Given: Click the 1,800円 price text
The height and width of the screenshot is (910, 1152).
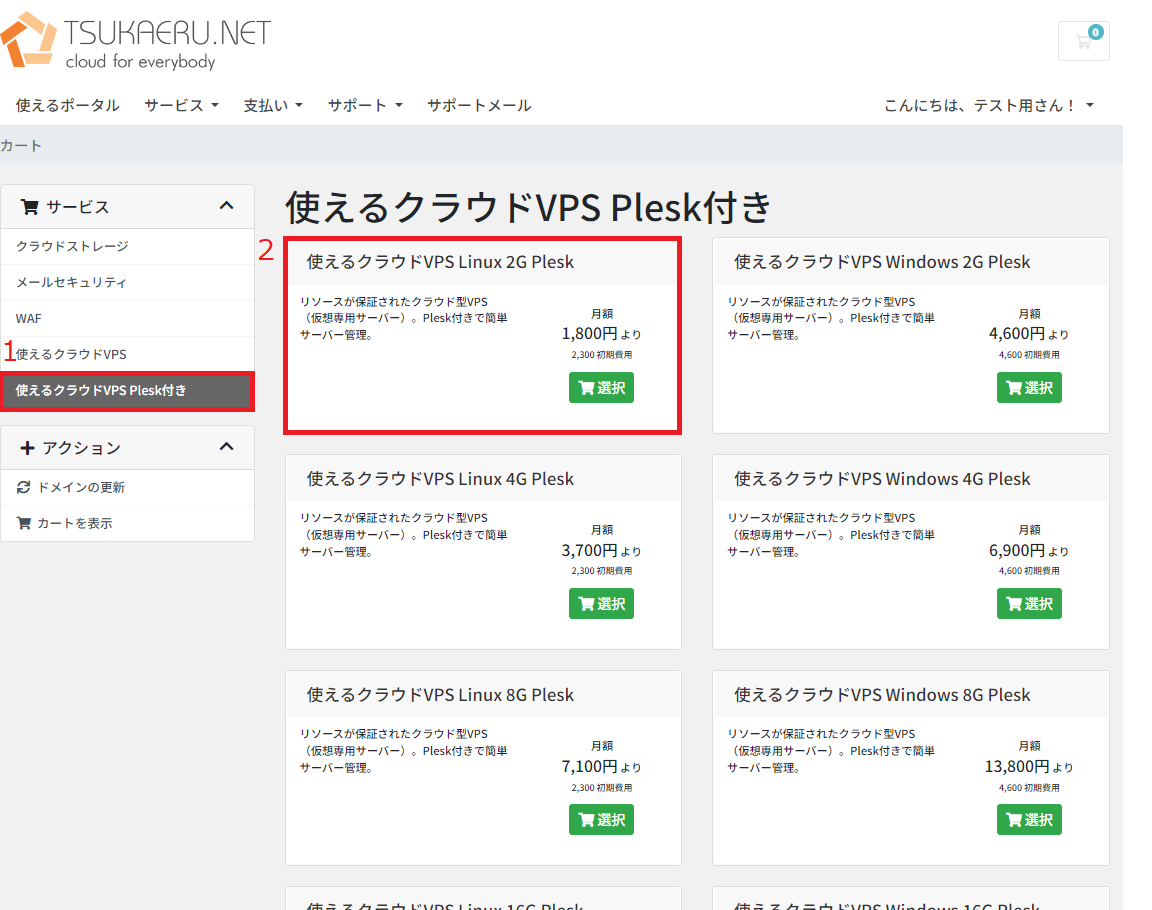Looking at the screenshot, I should [589, 333].
